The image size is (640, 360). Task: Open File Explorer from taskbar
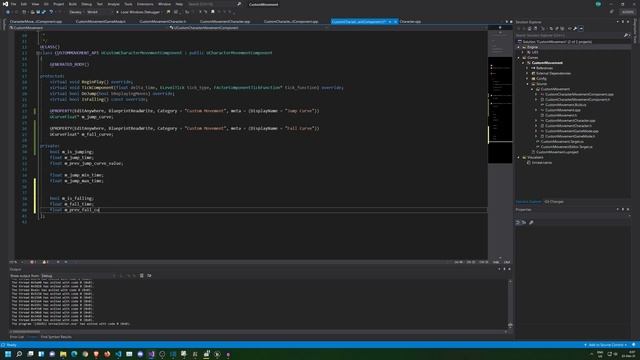63,354
